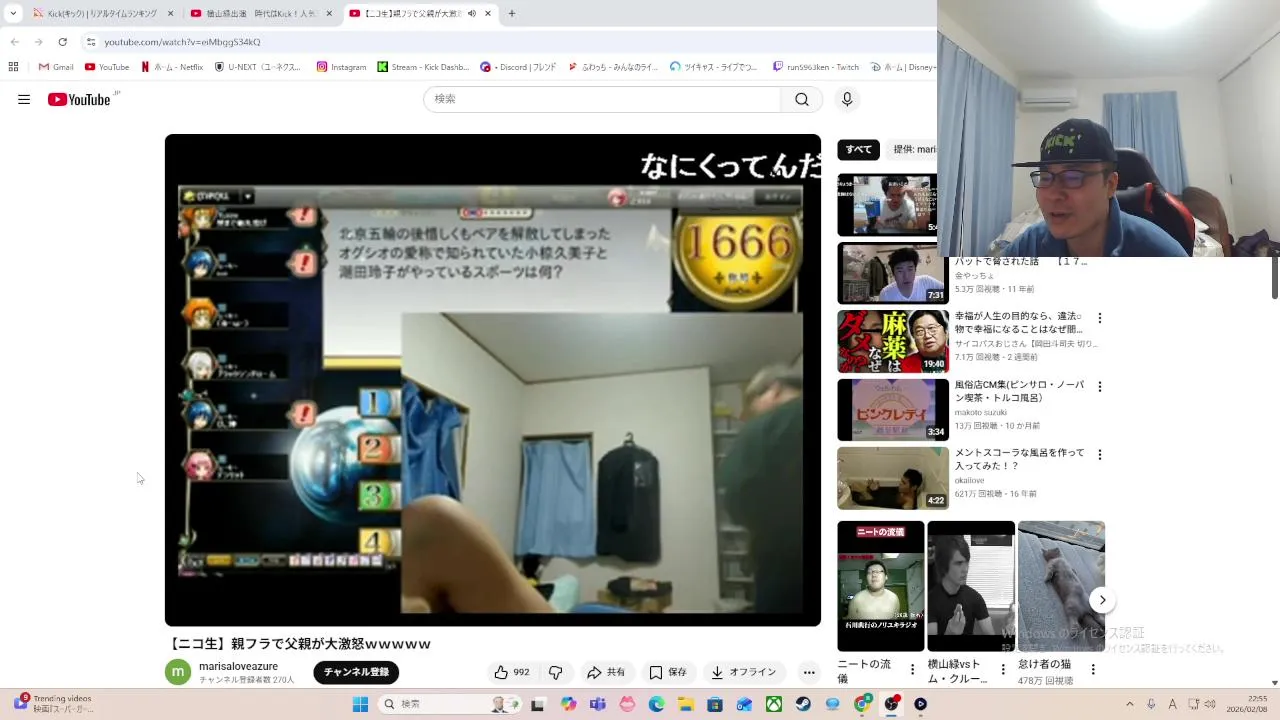Open Windows Start menu
Image resolution: width=1280 pixels, height=720 pixels.
(x=360, y=704)
